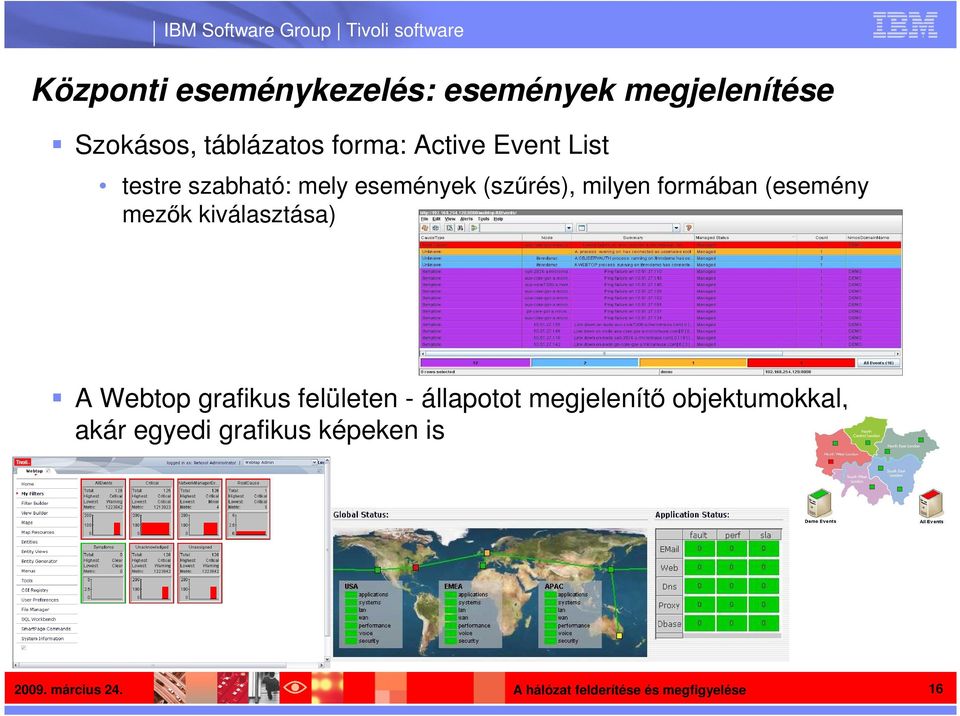Click the Unassigned filter monitor box
Viewport: 960px width, 716px height.
(x=200, y=573)
